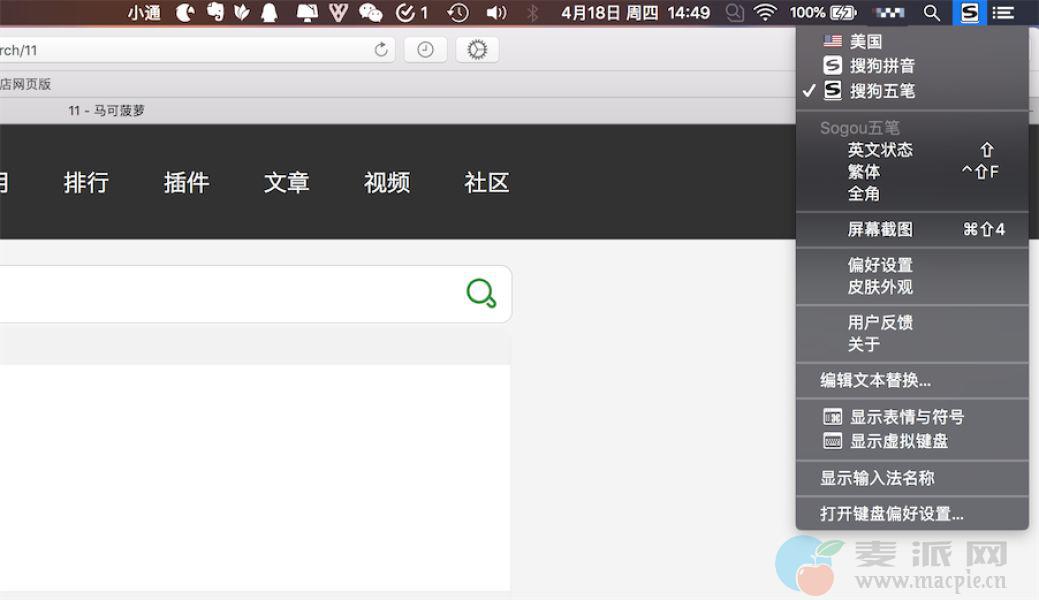Open 插件 navigation link
Screen dimensions: 1039x600
click(186, 182)
